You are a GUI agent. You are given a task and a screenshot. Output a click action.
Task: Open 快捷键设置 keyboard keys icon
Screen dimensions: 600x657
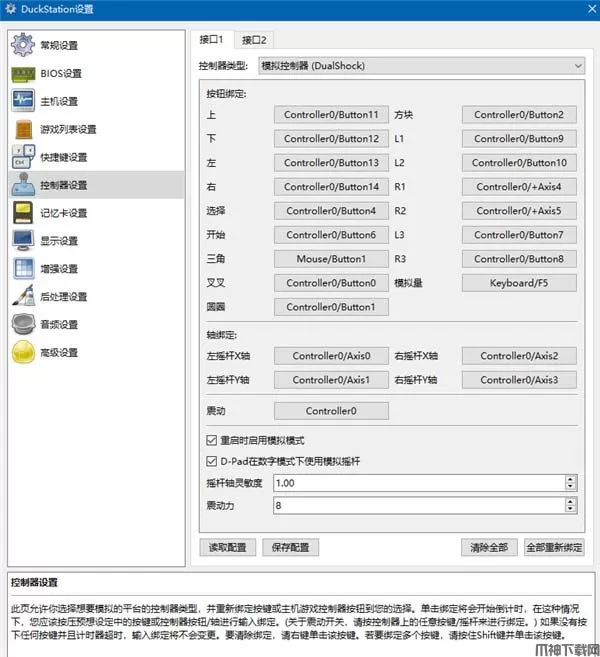(x=23, y=157)
